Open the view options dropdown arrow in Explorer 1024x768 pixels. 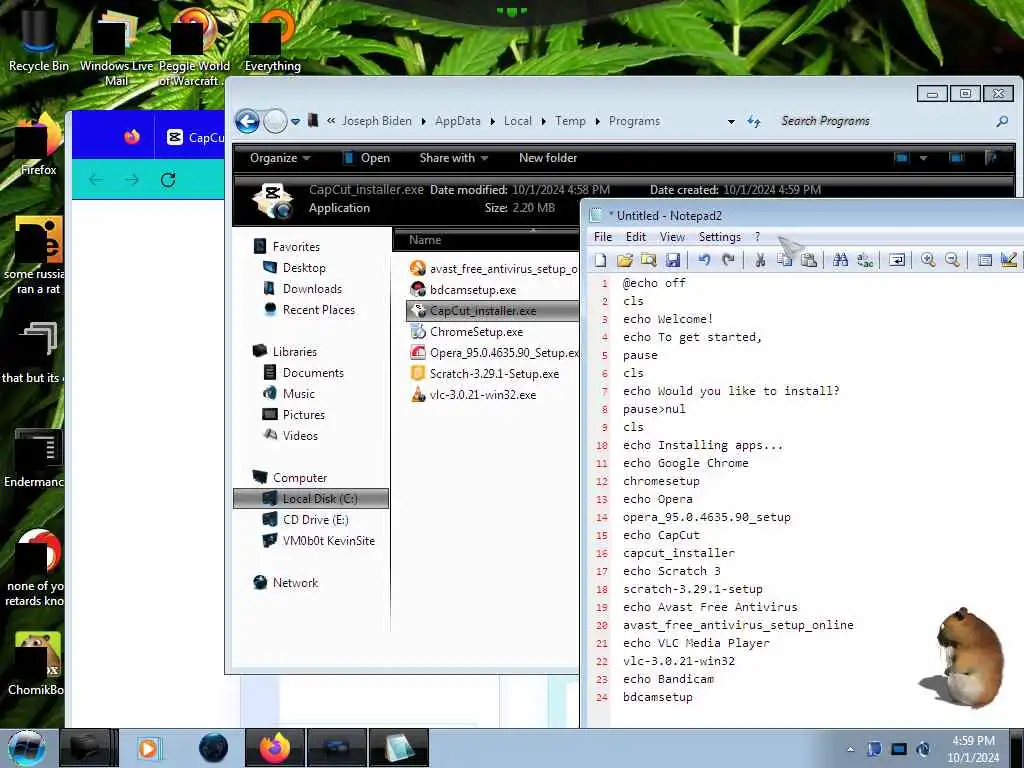coord(923,157)
